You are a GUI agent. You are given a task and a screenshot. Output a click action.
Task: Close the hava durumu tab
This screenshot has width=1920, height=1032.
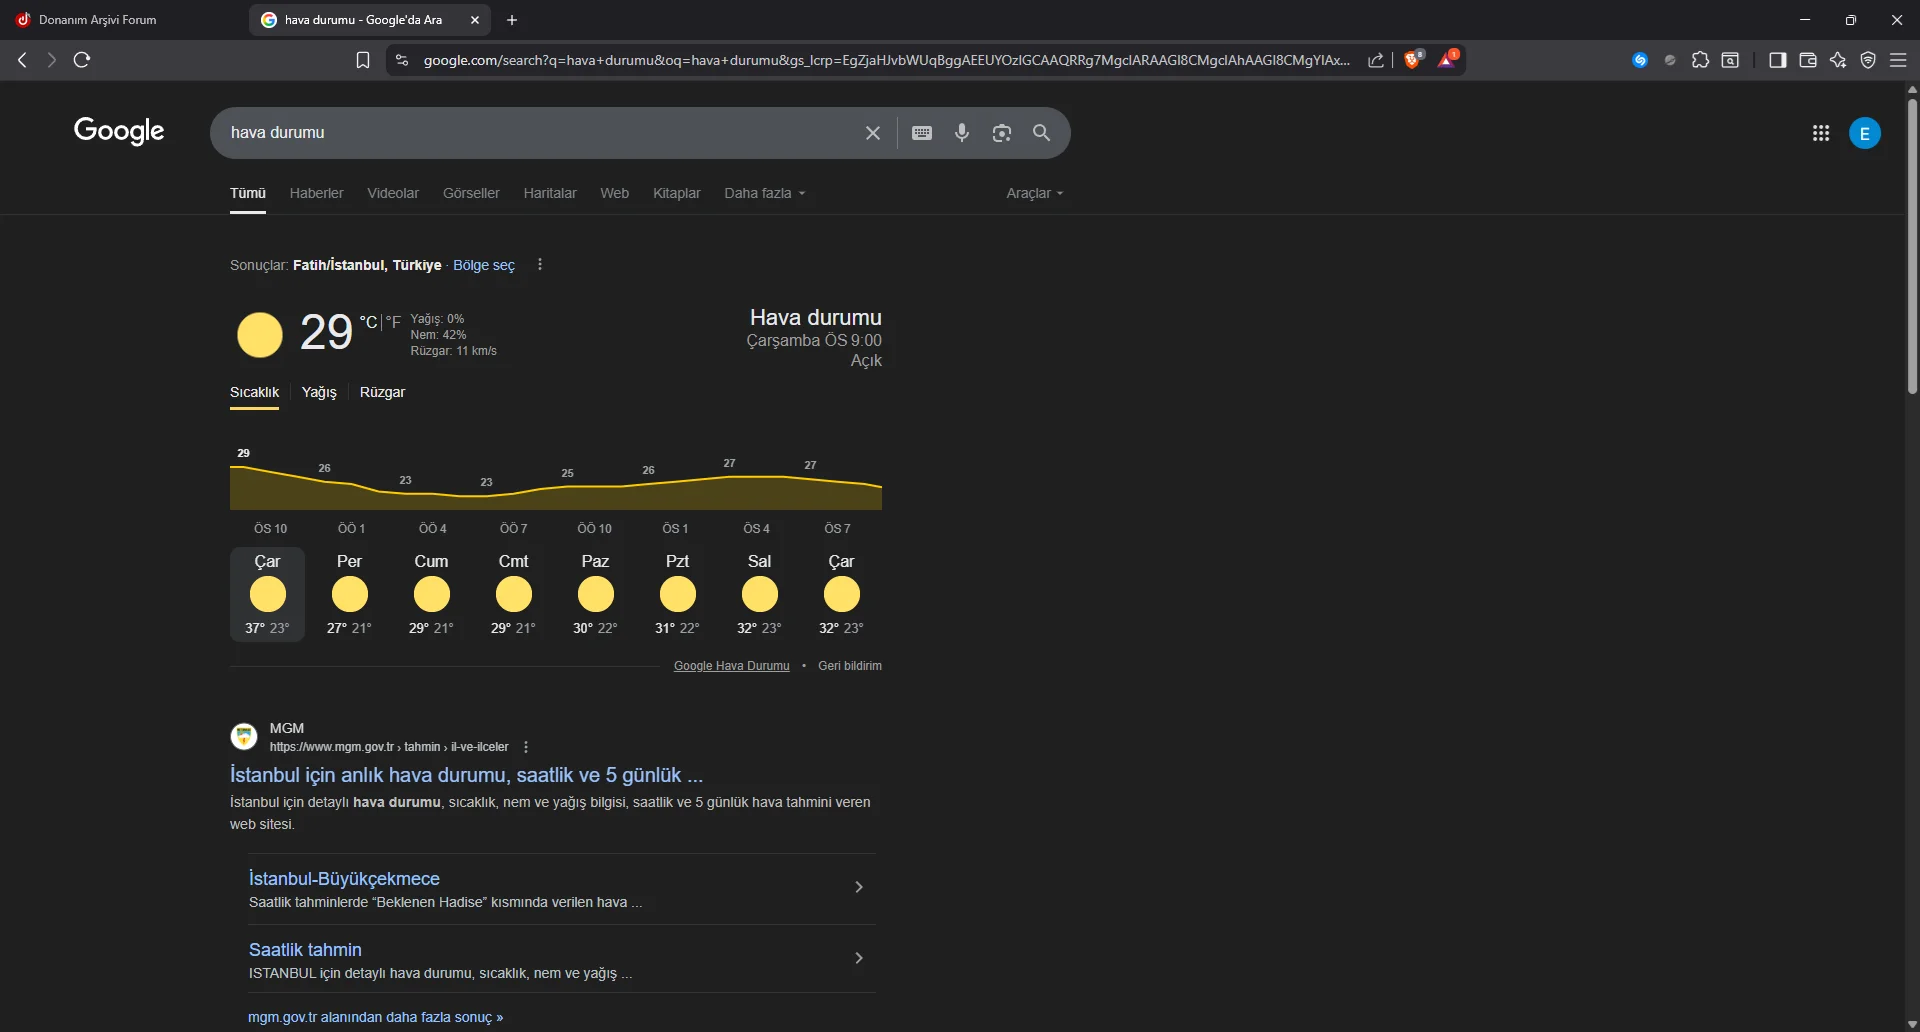coord(475,20)
